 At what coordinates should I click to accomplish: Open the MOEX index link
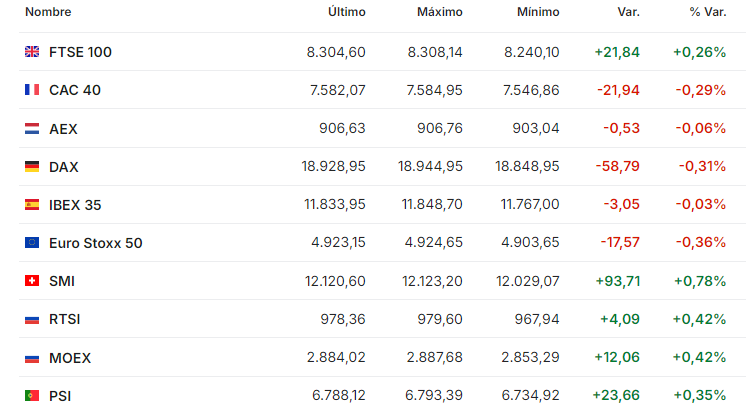tap(70, 358)
